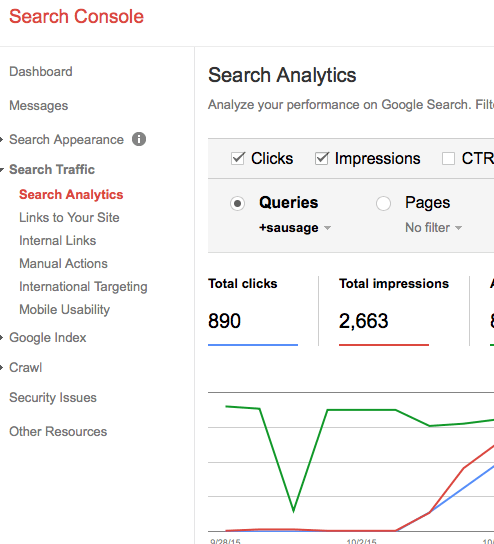The image size is (494, 544).
Task: Open the Pages No filter dropdown
Action: coord(434,228)
